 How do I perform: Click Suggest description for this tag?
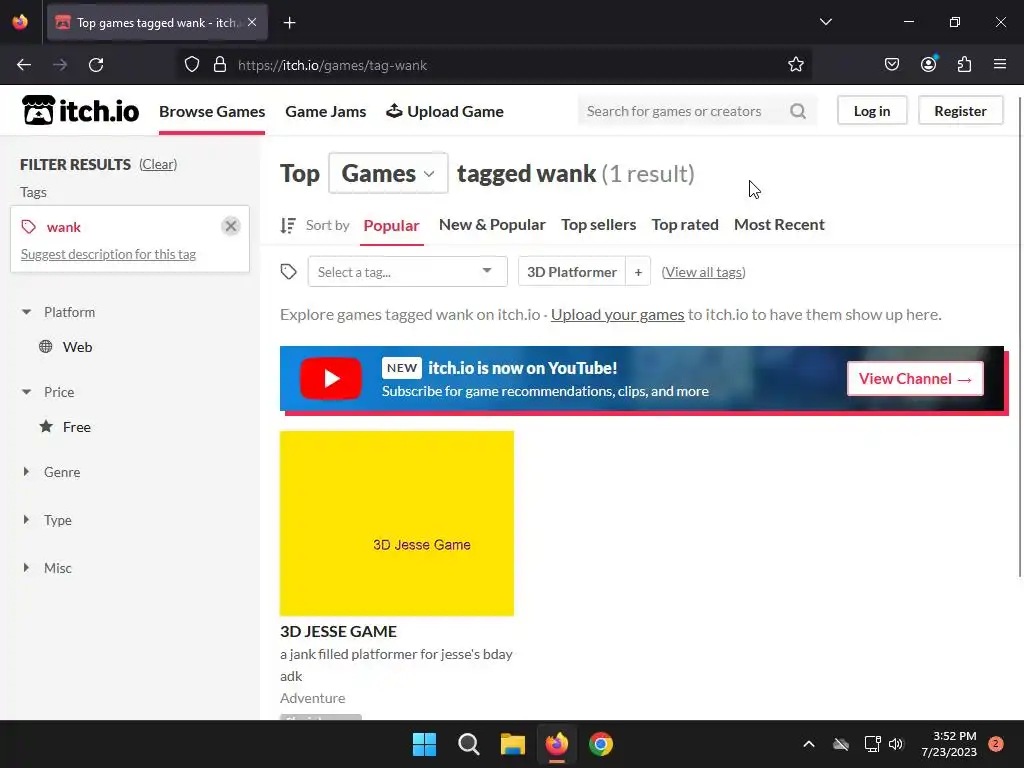[108, 254]
